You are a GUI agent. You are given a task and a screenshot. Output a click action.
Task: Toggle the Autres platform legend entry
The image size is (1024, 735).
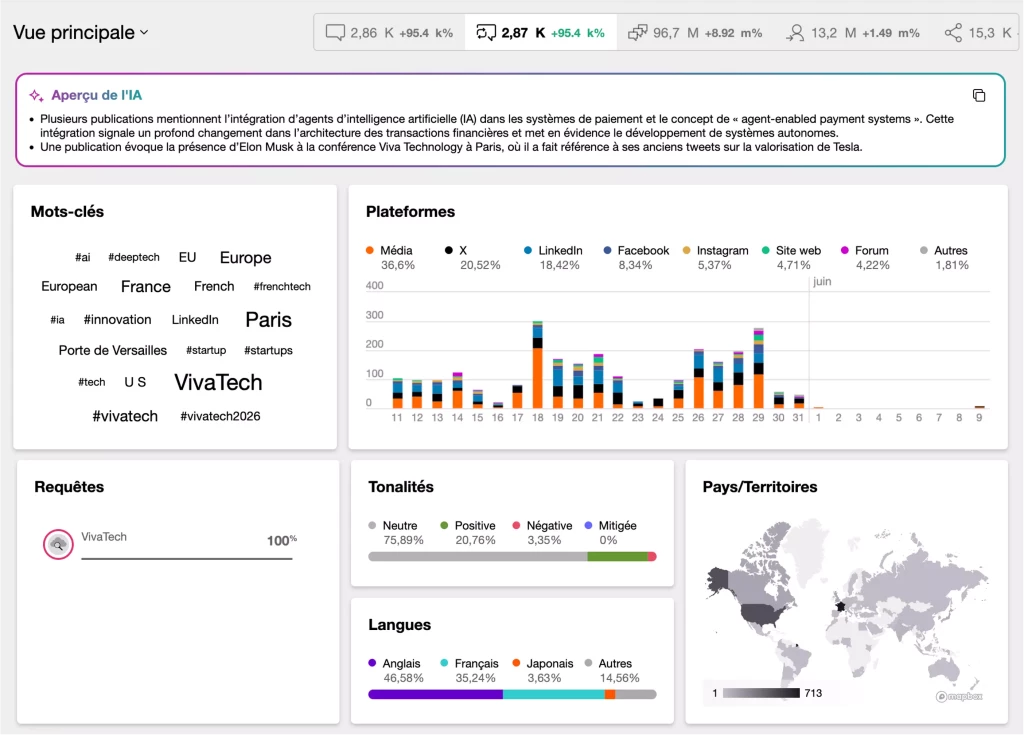(x=944, y=257)
